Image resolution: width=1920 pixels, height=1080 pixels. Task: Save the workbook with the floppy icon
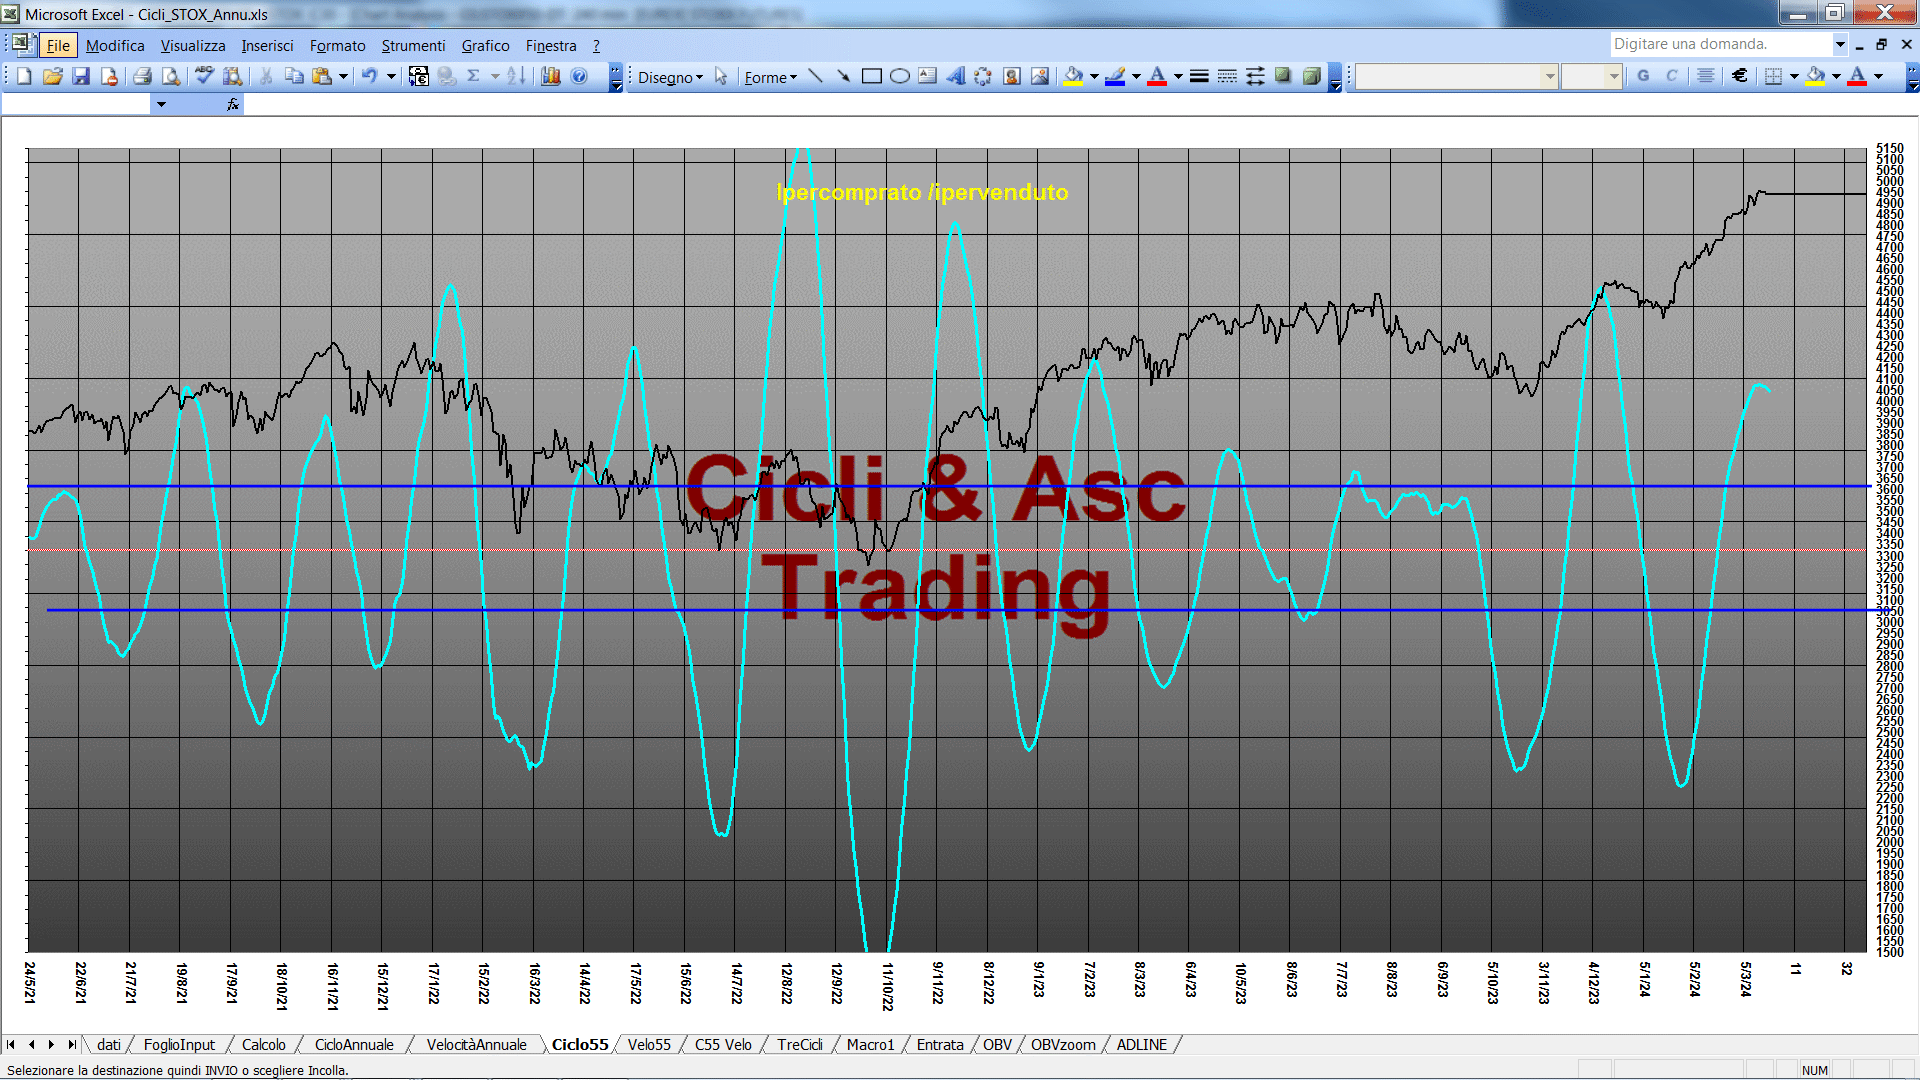(81, 77)
